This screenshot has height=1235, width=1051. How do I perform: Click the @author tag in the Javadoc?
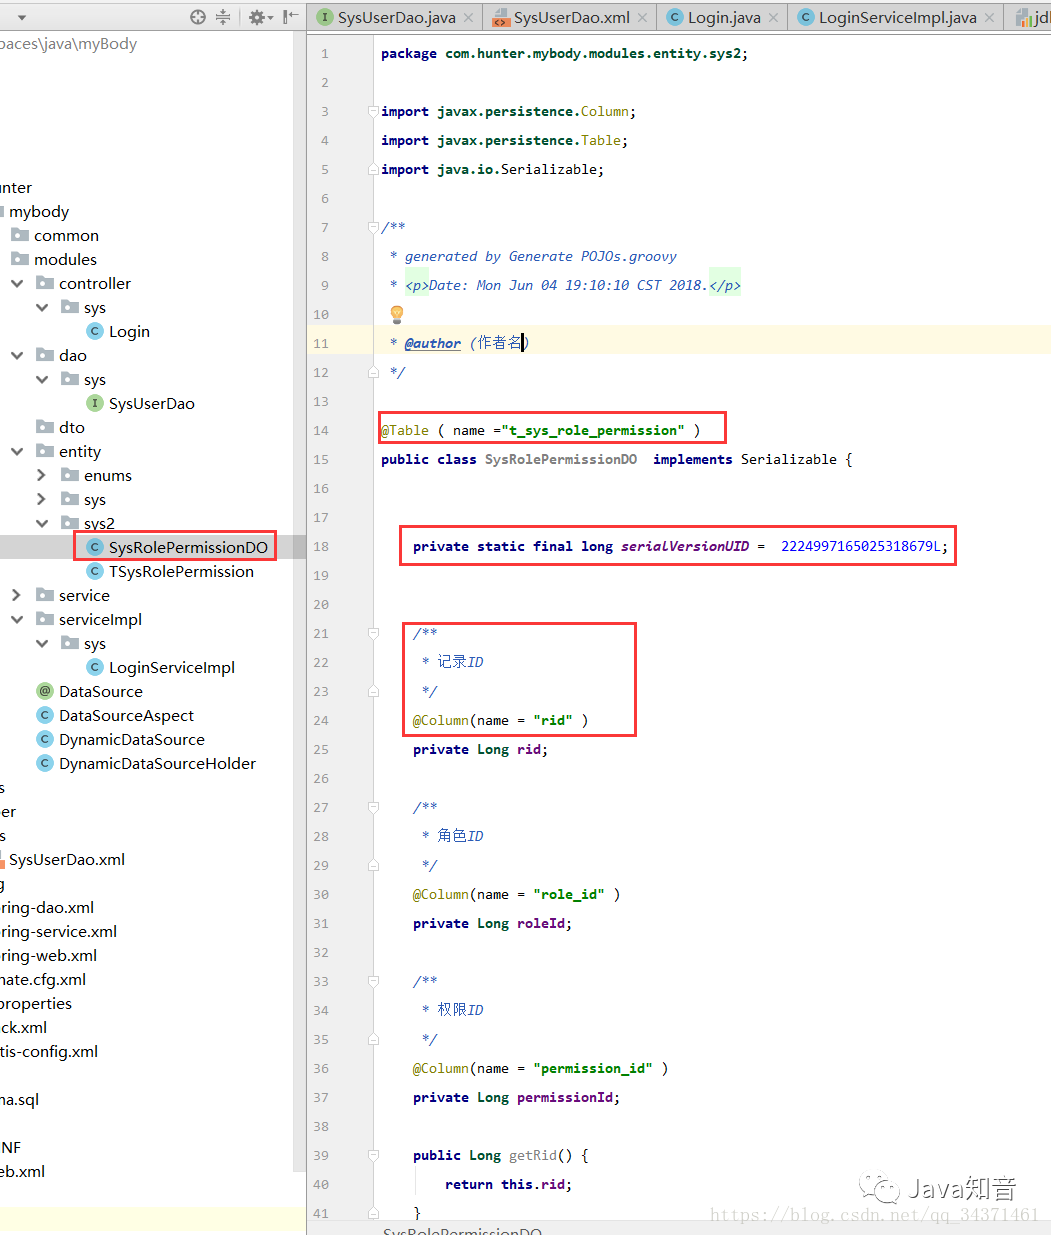coord(433,343)
